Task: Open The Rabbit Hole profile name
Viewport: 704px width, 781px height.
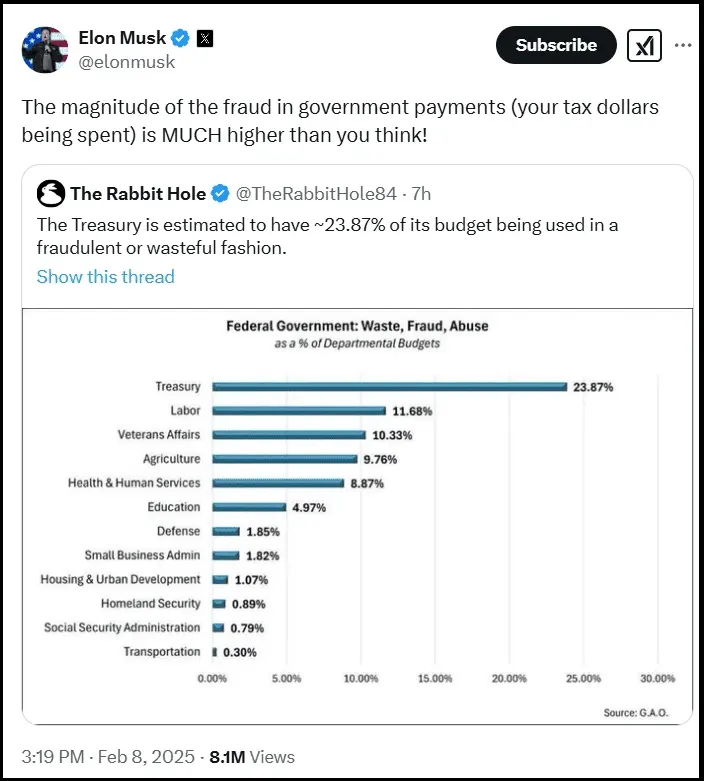Action: [137, 193]
